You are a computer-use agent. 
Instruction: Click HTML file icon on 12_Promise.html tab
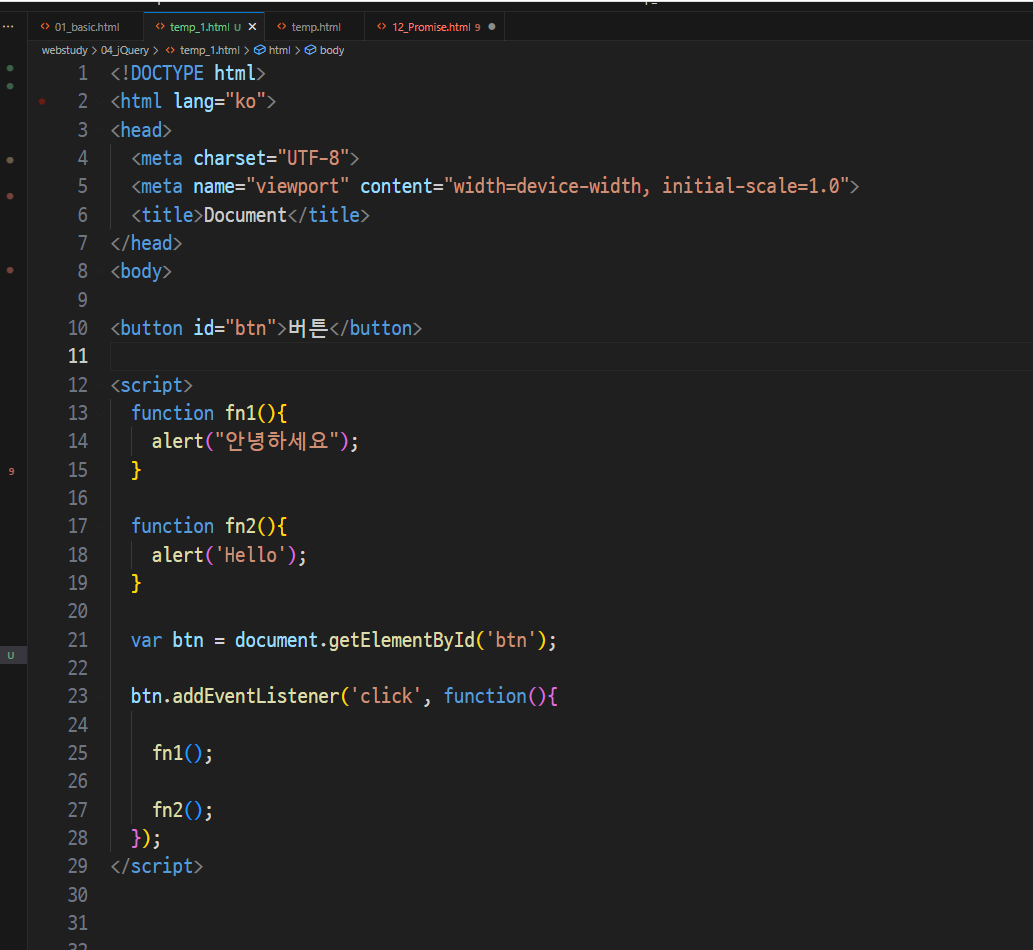(x=381, y=26)
